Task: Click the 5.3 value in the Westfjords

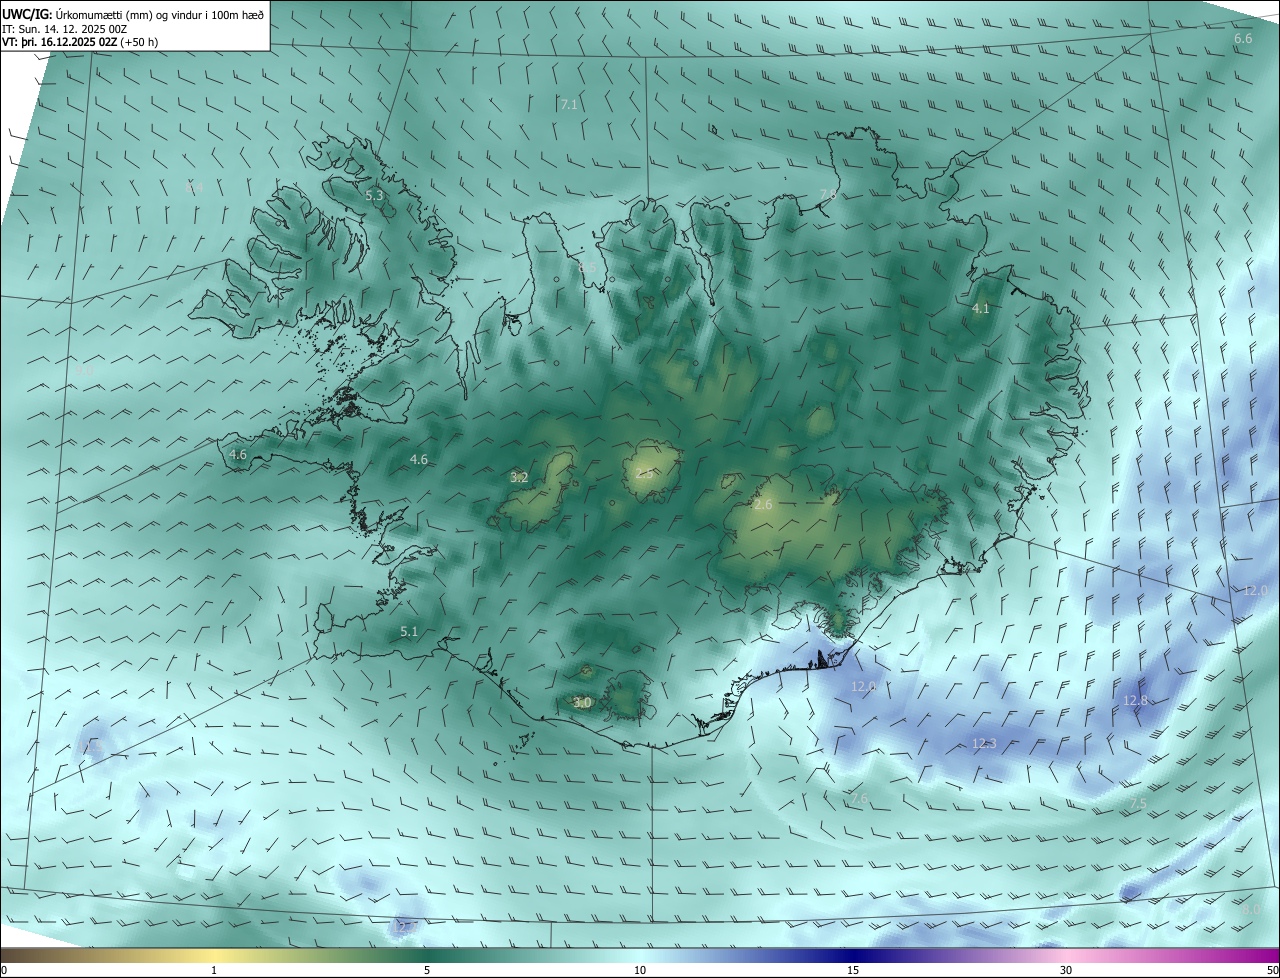Action: (374, 196)
